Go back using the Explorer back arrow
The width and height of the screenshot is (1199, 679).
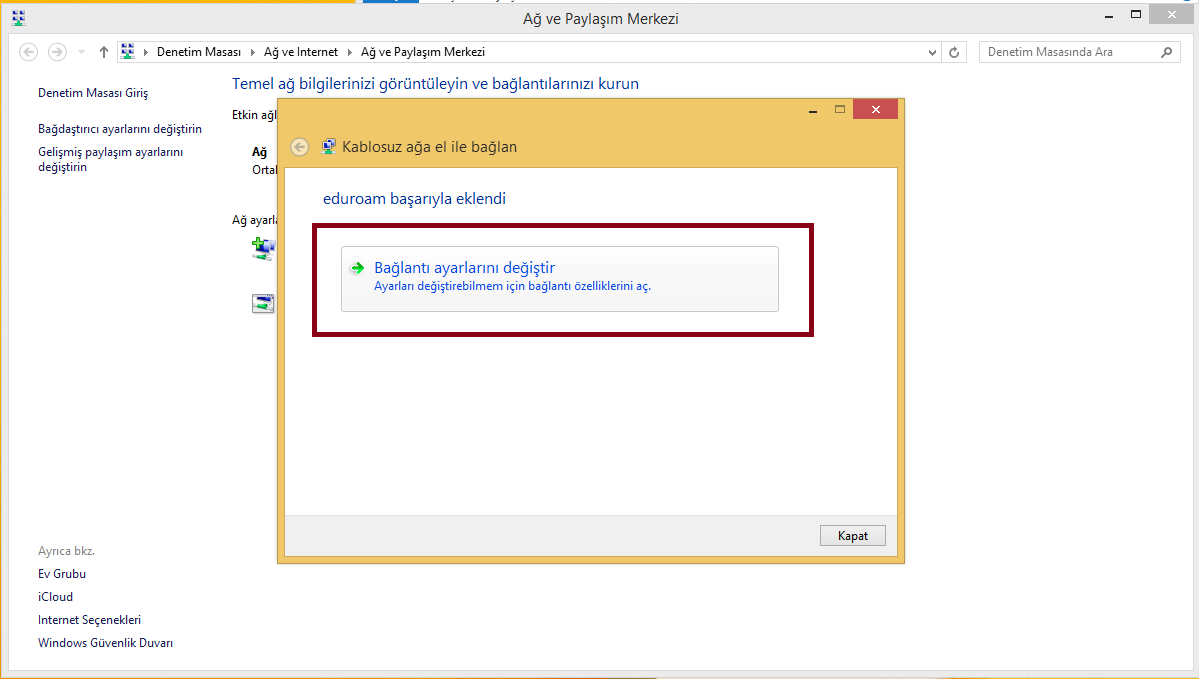coord(29,52)
